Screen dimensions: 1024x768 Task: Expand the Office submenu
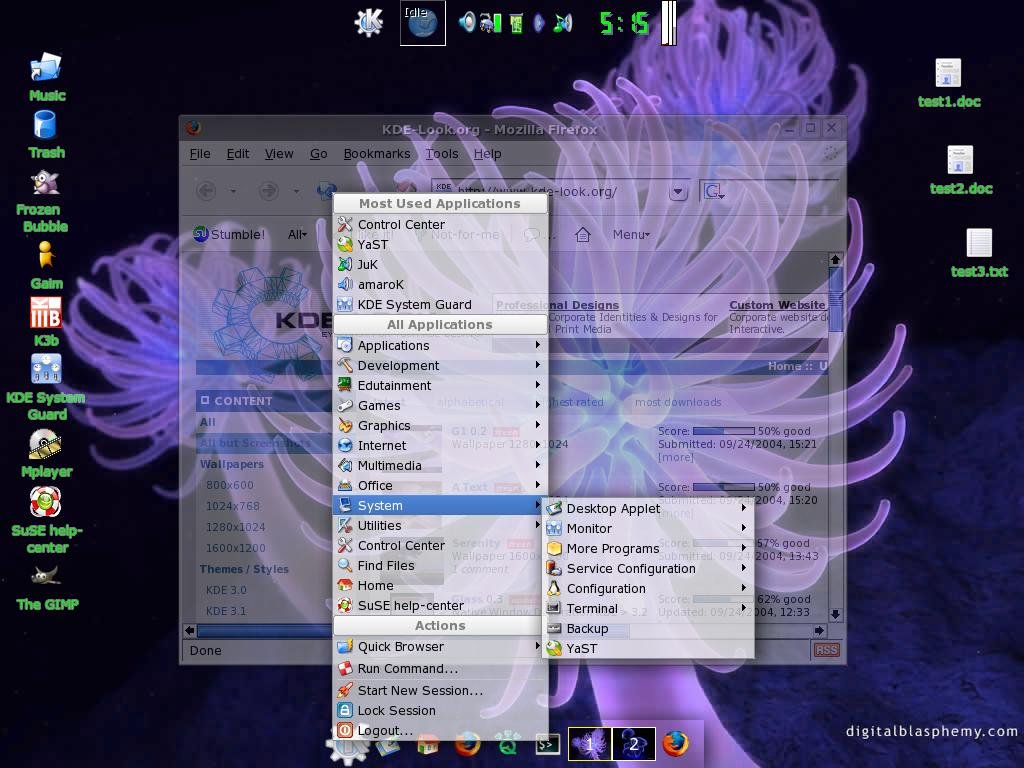click(440, 485)
